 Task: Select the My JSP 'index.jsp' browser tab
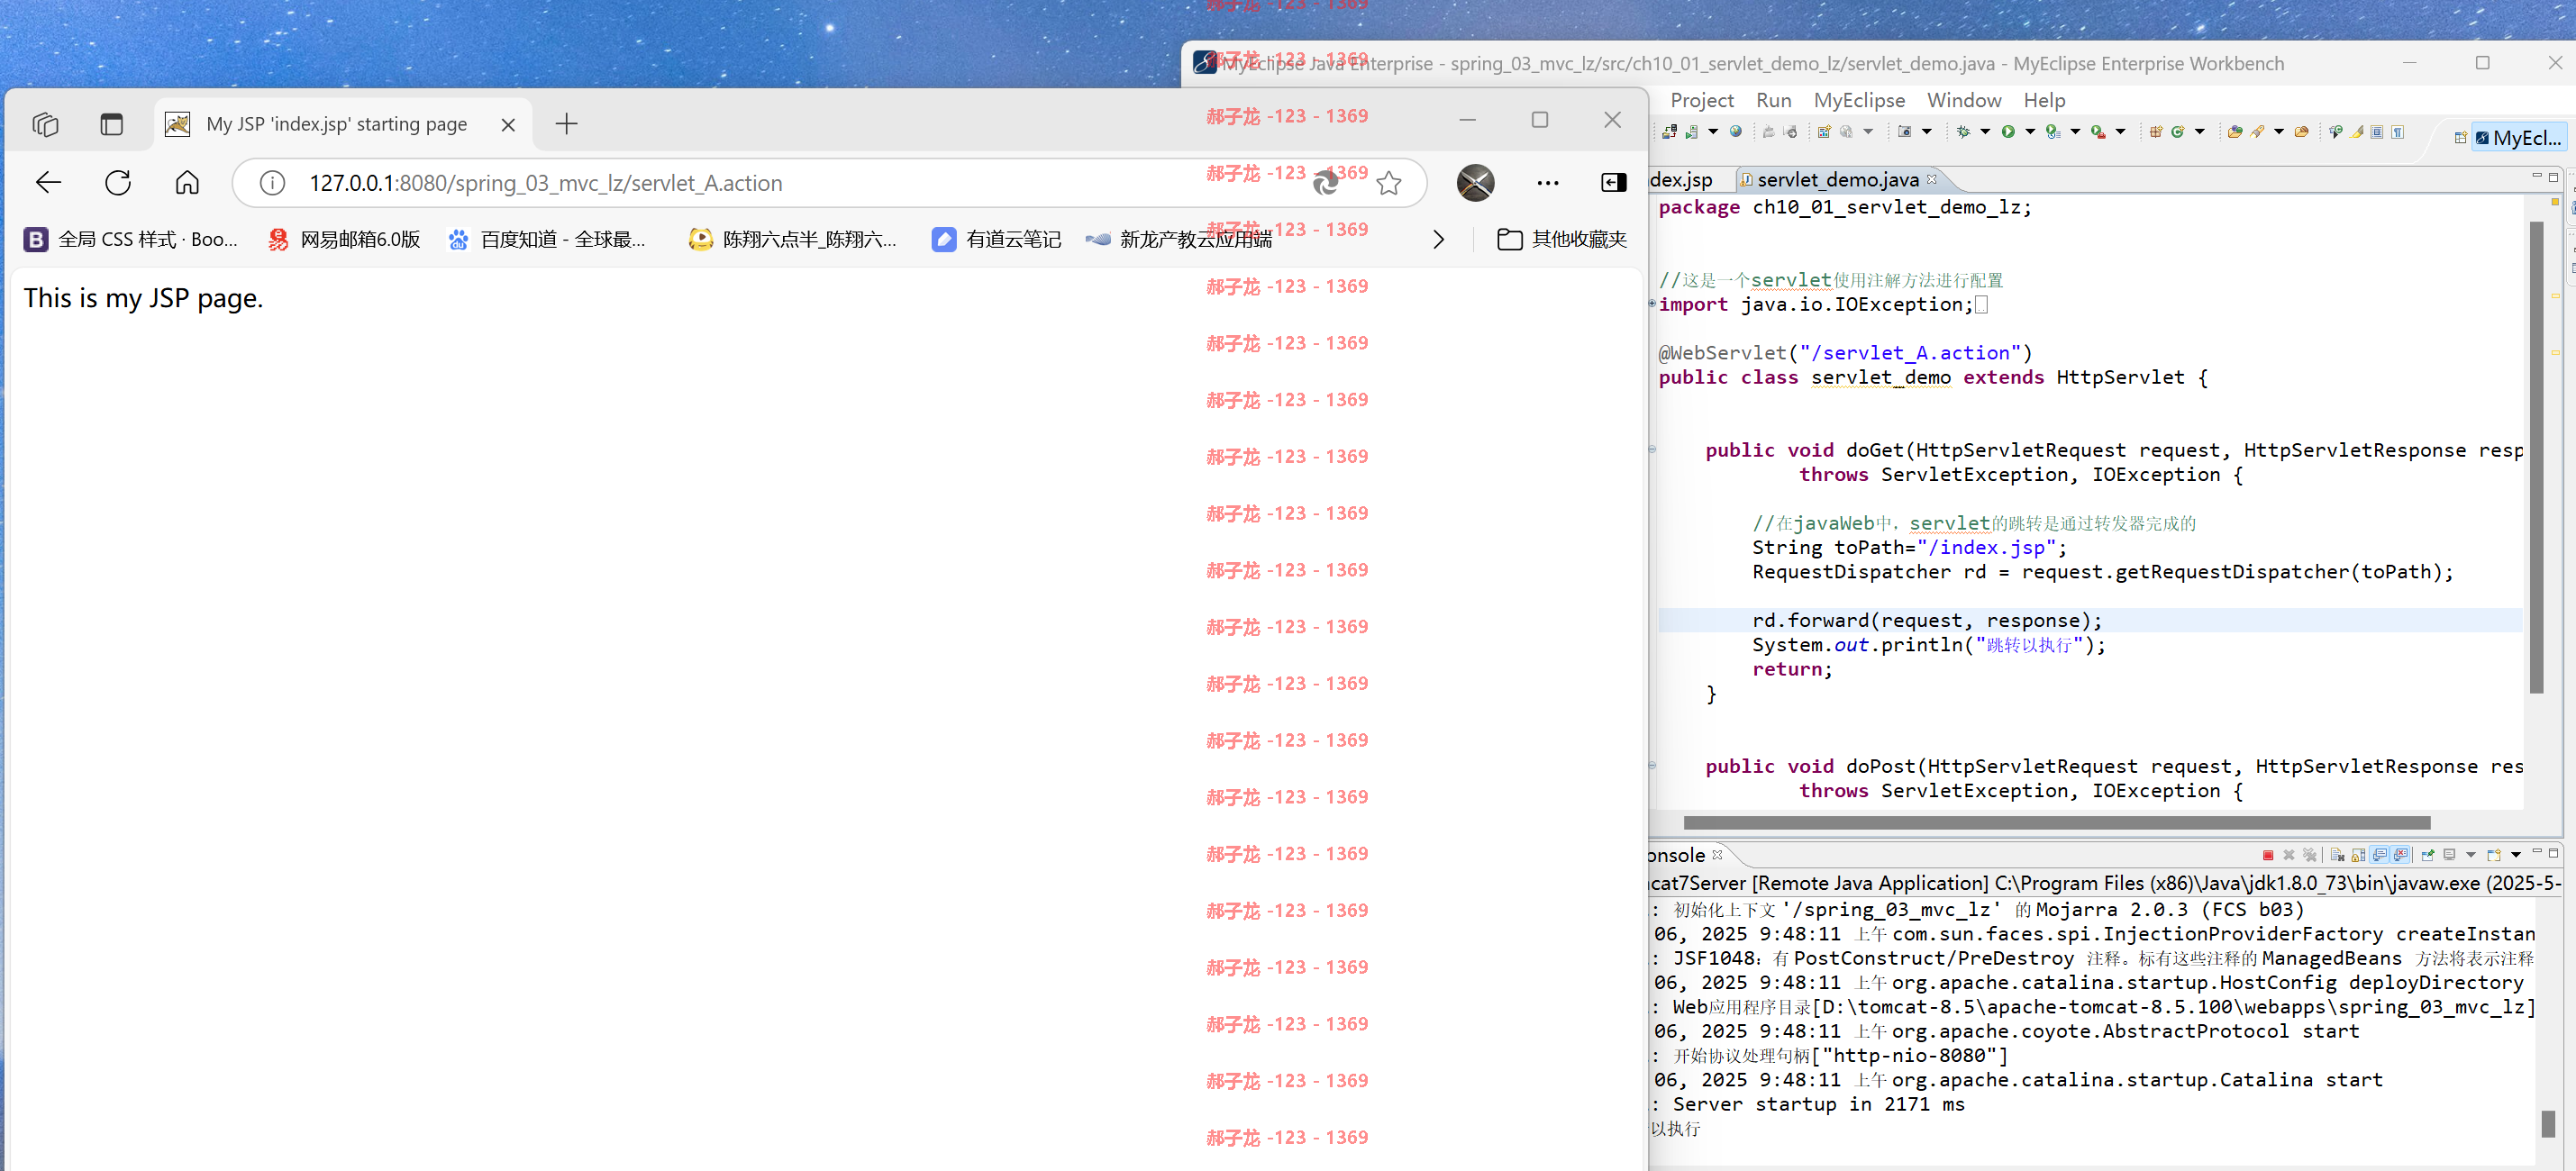click(x=336, y=124)
